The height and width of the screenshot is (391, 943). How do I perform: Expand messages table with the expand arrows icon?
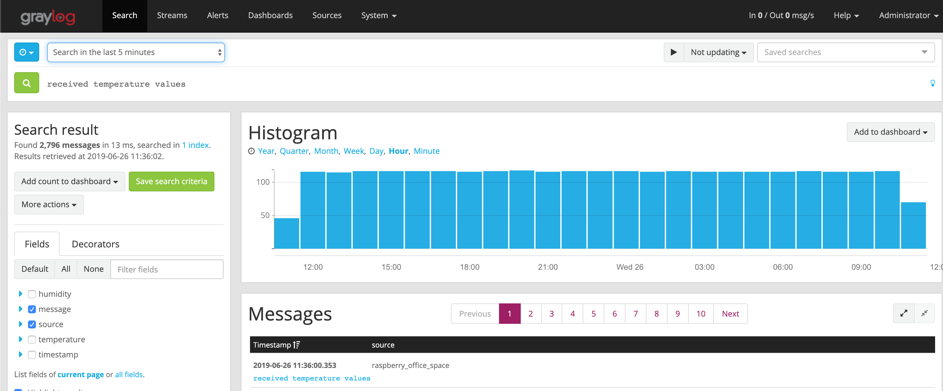point(903,313)
